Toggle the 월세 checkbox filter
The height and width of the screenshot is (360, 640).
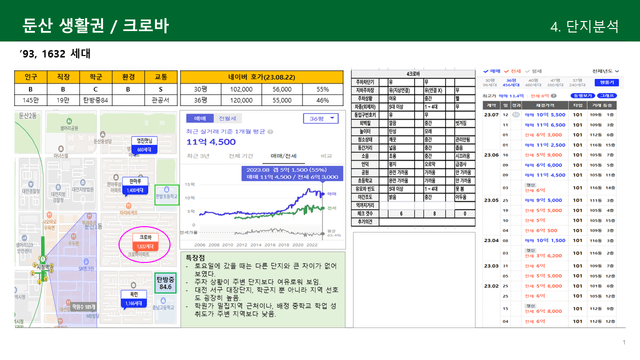click(x=533, y=71)
